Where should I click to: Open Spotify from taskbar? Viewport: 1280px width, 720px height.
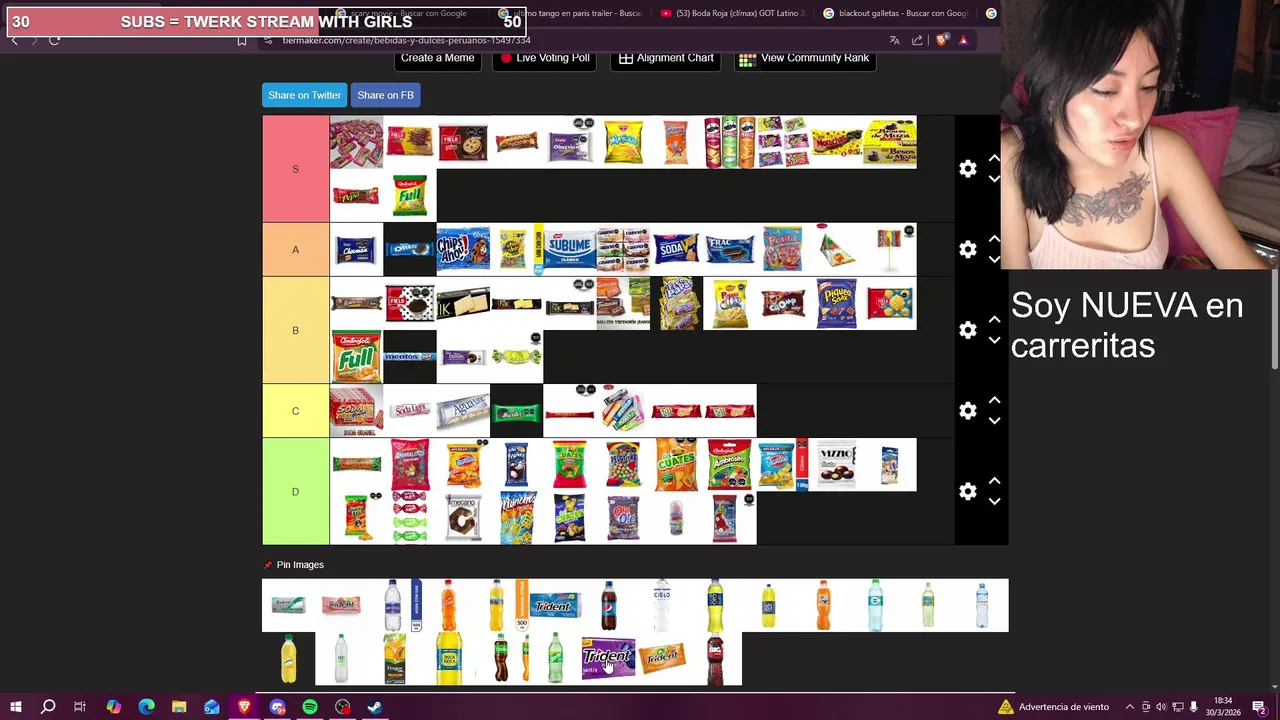coord(310,707)
